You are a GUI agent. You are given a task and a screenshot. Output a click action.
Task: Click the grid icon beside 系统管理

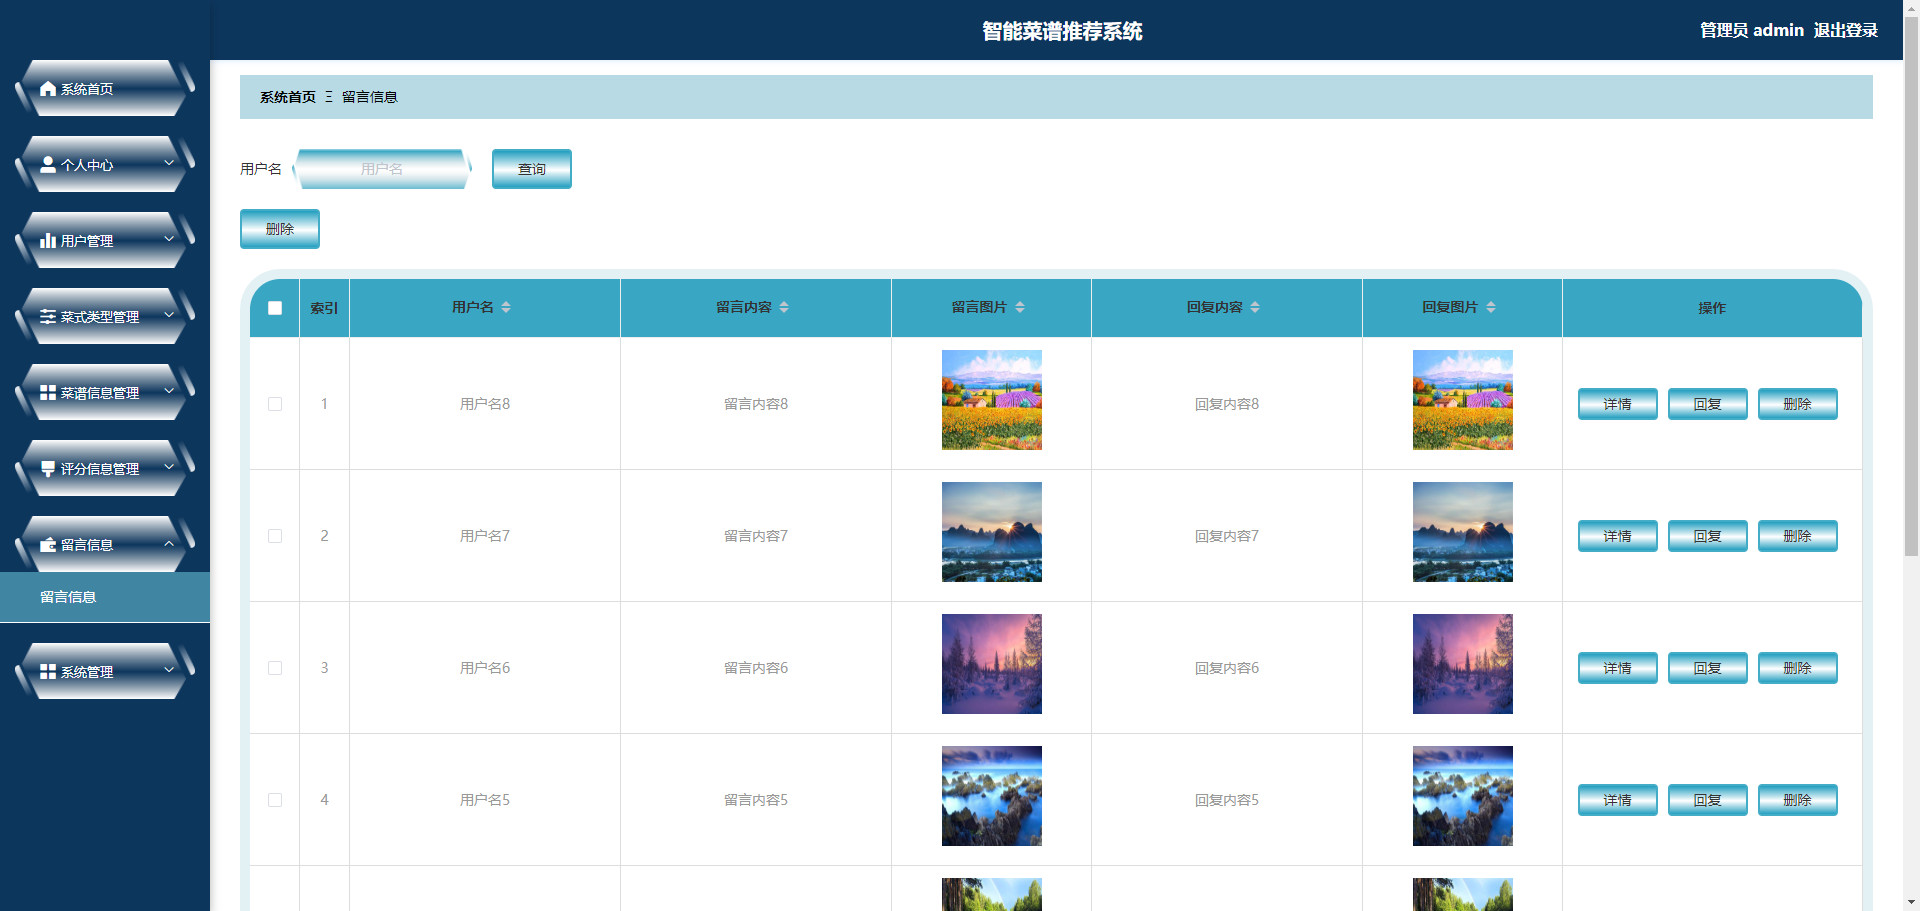(x=47, y=672)
